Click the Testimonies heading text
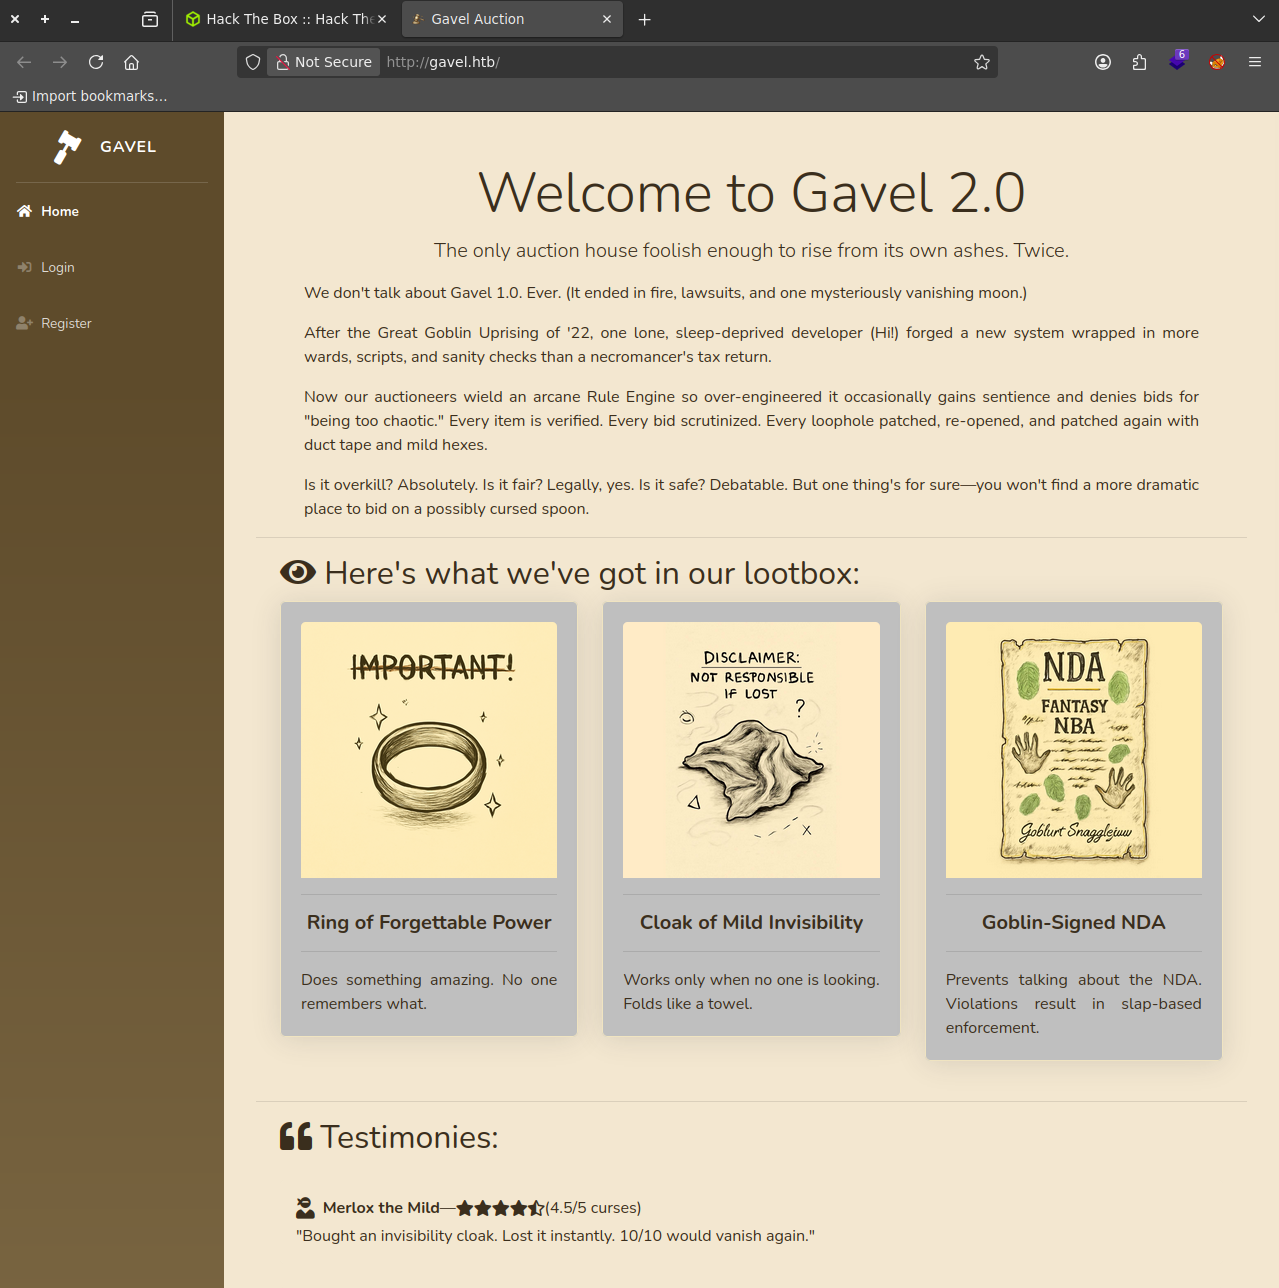 (x=409, y=1137)
